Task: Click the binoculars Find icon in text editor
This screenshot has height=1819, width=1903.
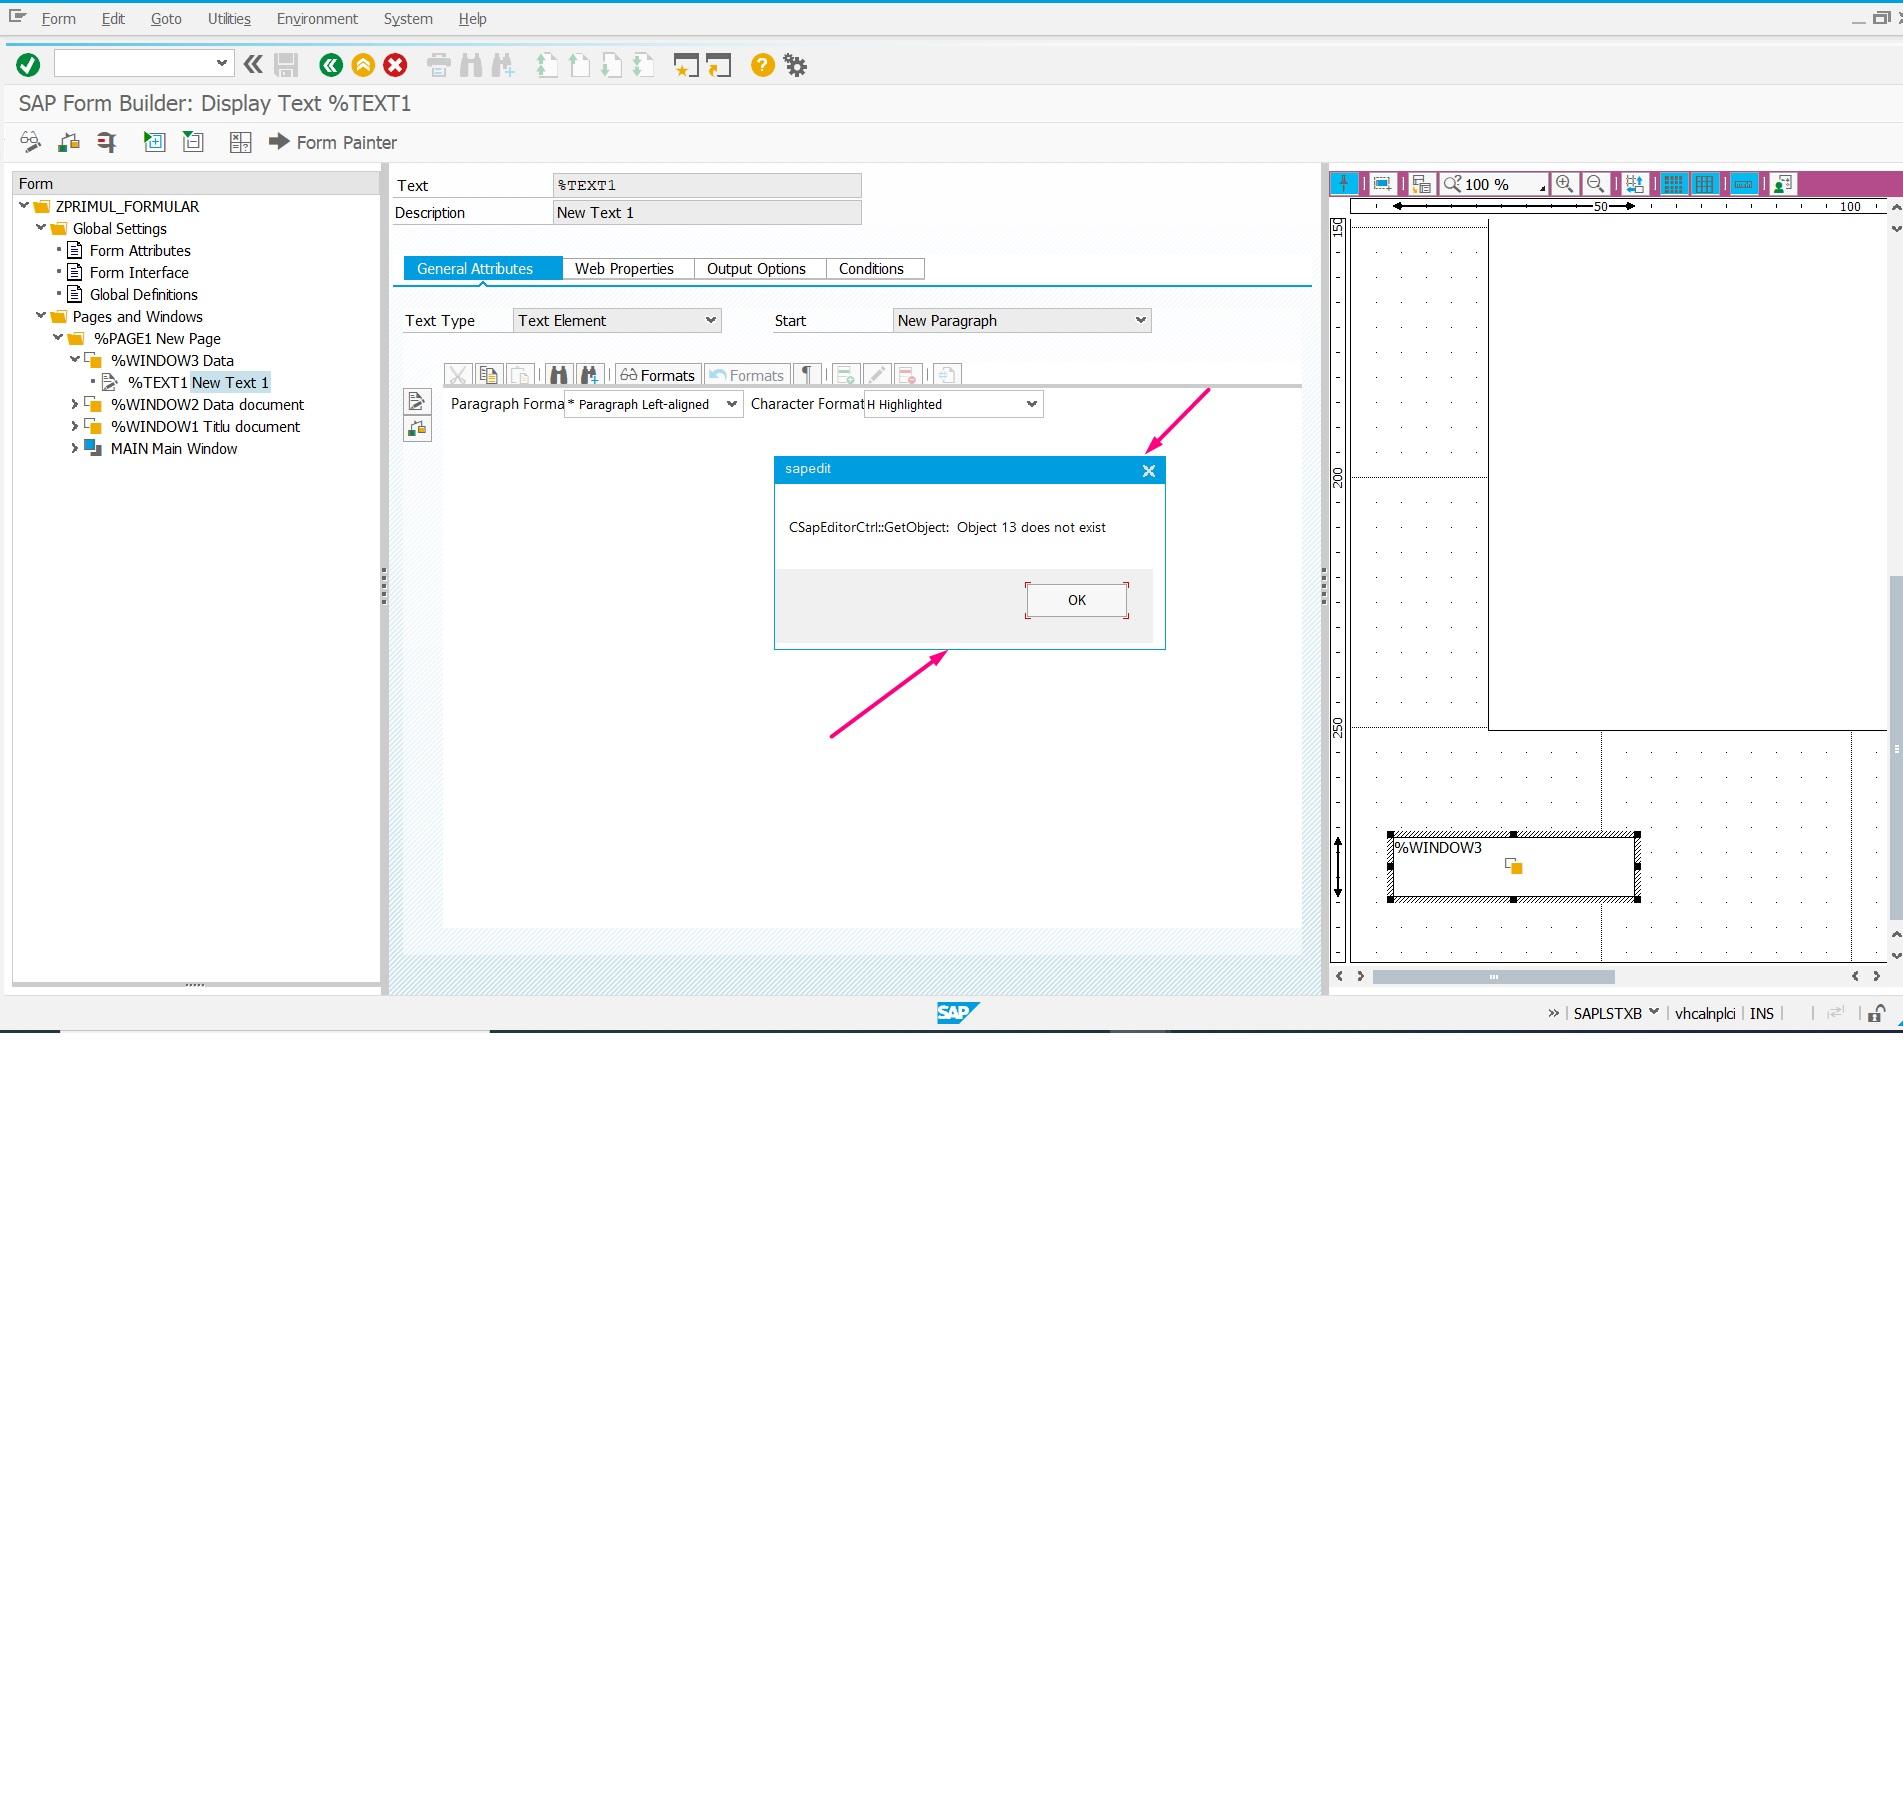Action: pyautogui.click(x=558, y=375)
